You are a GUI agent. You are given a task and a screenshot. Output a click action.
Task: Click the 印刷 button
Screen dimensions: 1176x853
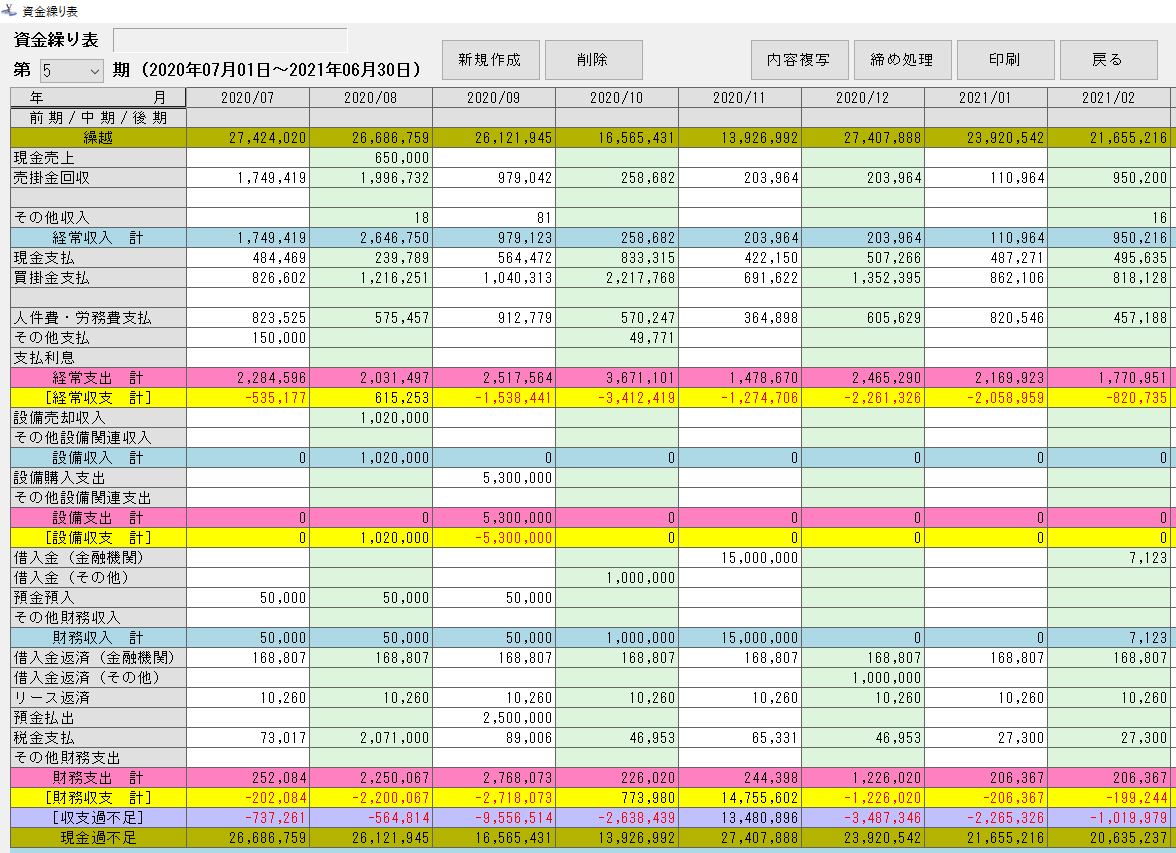coord(1005,60)
